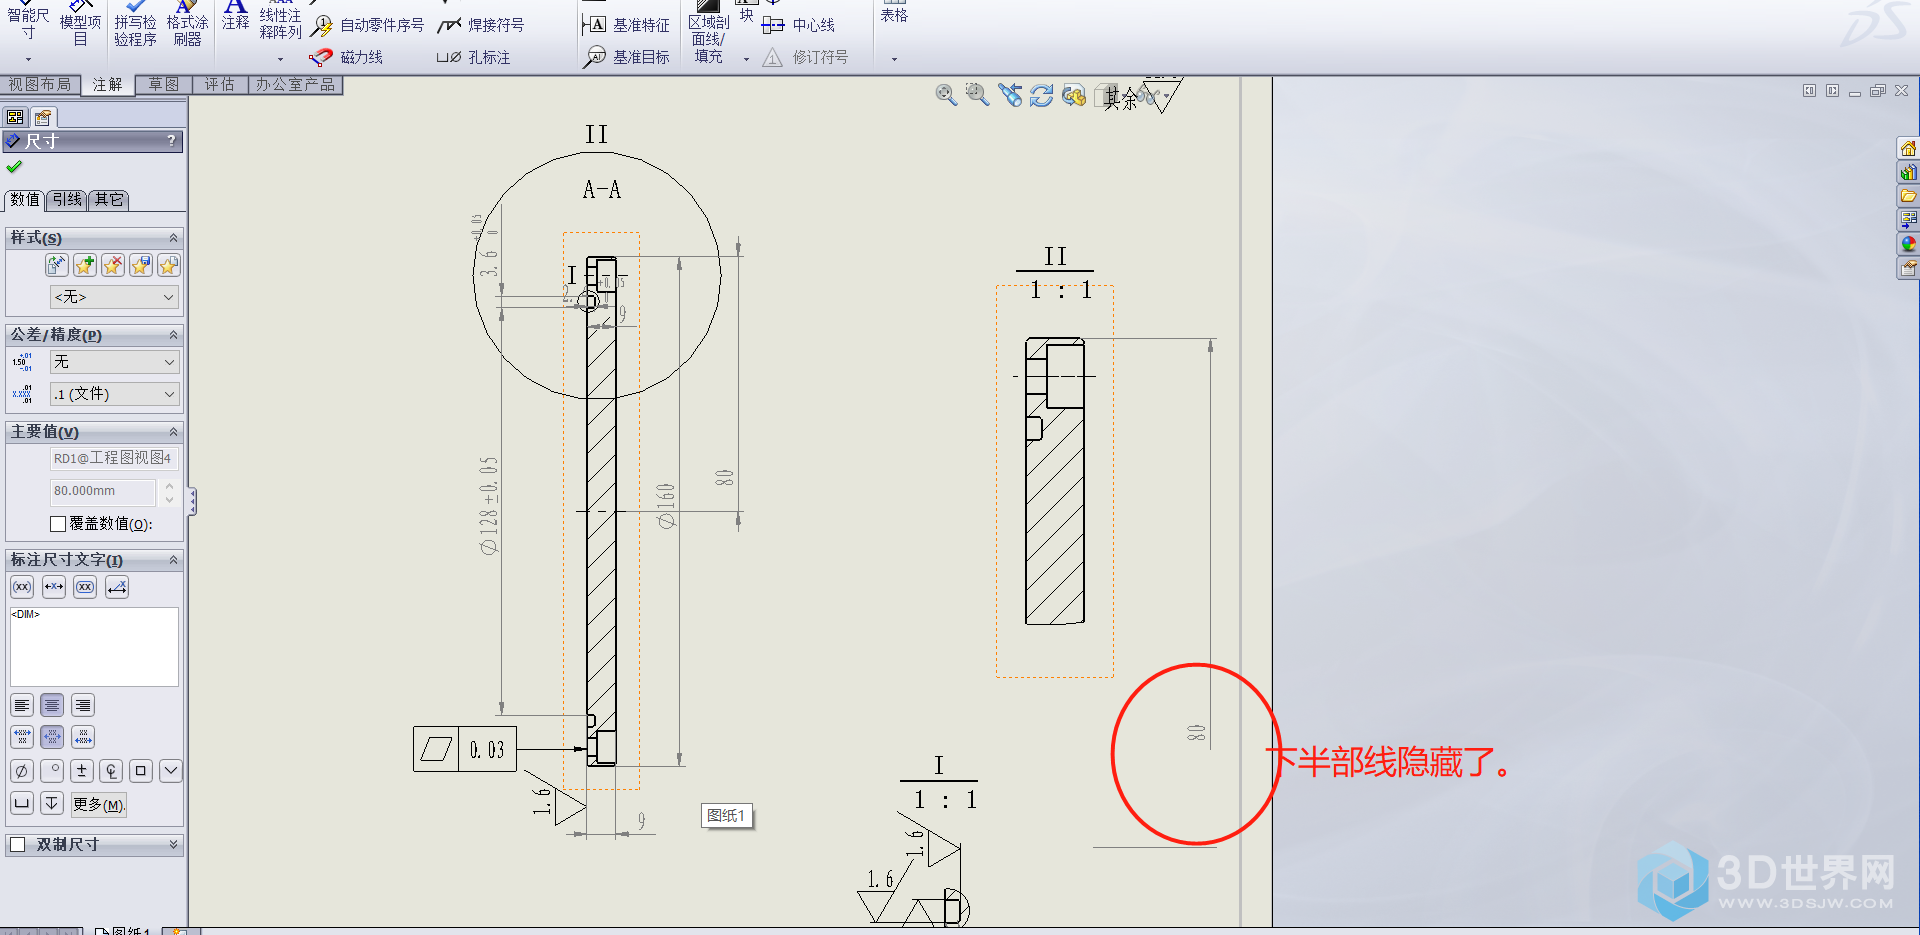The height and width of the screenshot is (935, 1920).
Task: Open the style <无> dropdown
Action: [114, 297]
